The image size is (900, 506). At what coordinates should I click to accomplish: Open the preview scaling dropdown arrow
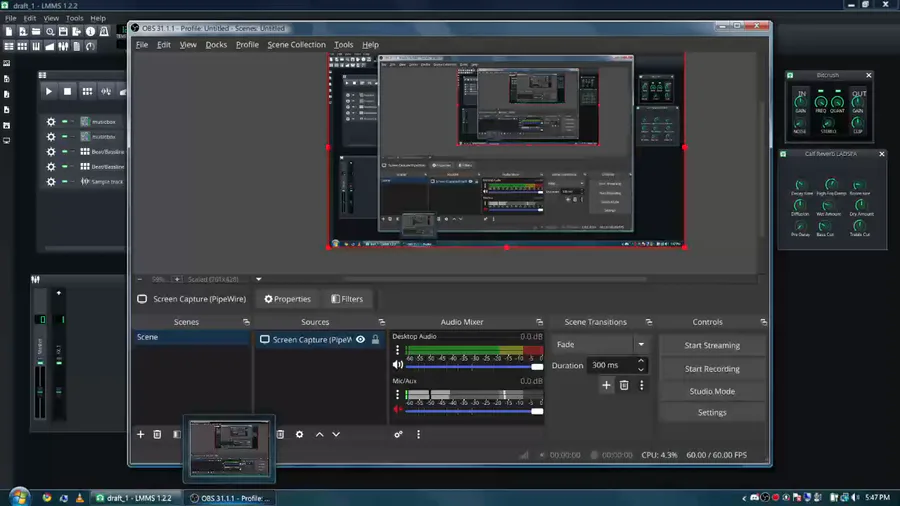coord(259,279)
